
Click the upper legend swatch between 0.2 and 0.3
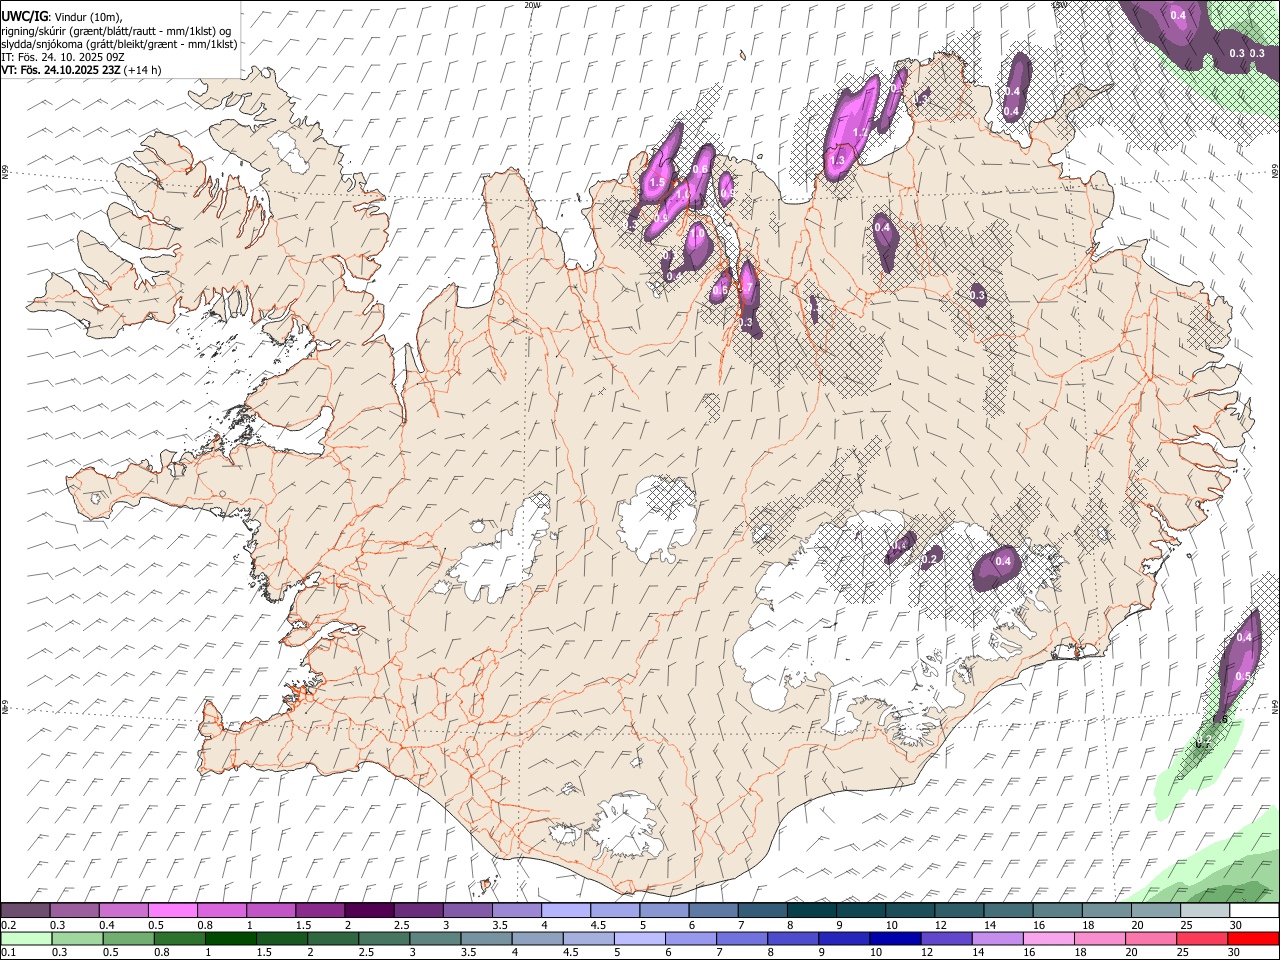[25, 911]
